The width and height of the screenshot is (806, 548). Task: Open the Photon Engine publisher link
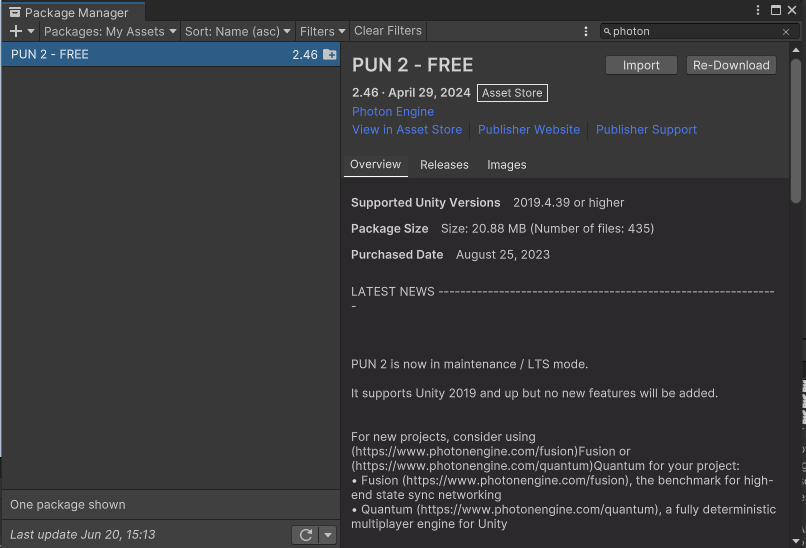393,112
